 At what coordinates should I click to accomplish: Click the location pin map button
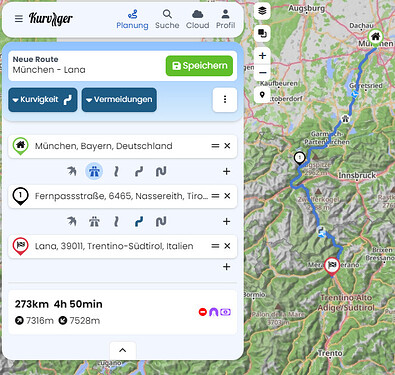(262, 95)
